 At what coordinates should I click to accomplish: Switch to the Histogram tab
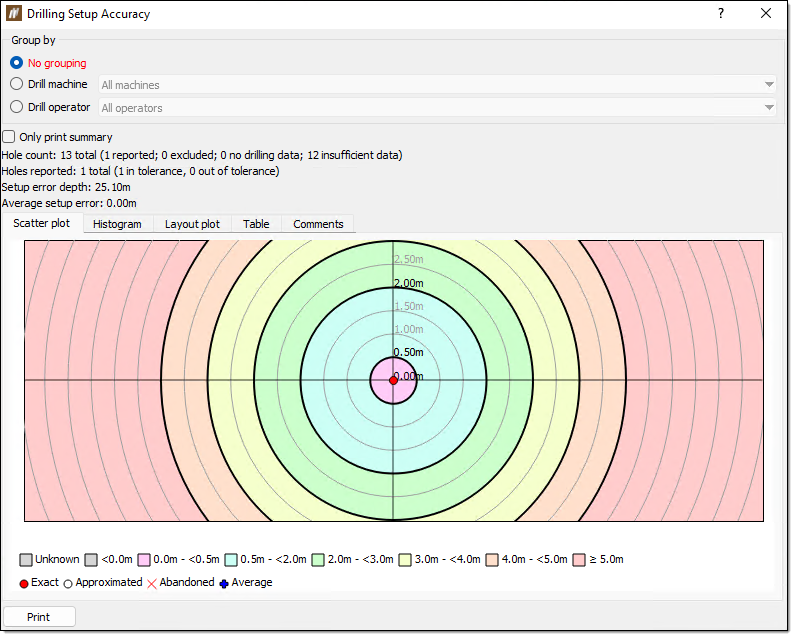117,224
